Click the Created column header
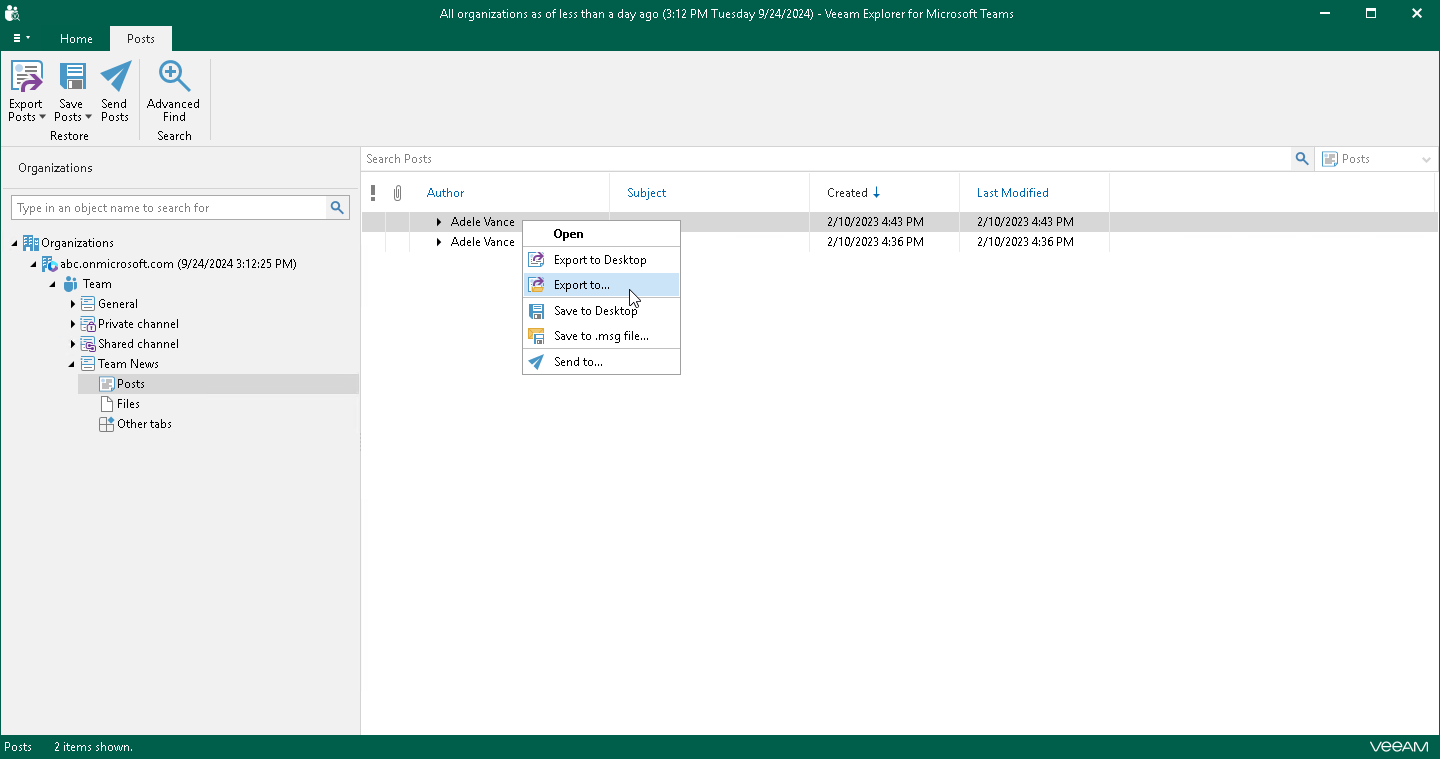The image size is (1440, 759). point(846,192)
